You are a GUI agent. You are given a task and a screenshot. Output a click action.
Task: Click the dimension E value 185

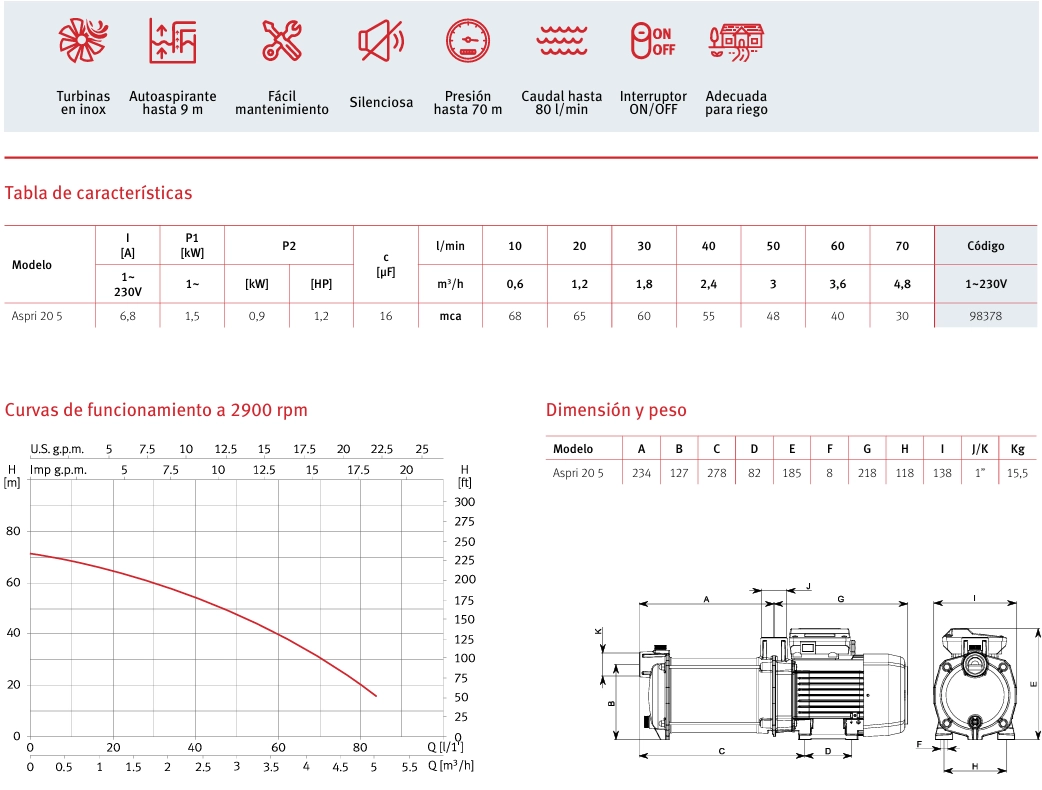(x=791, y=473)
